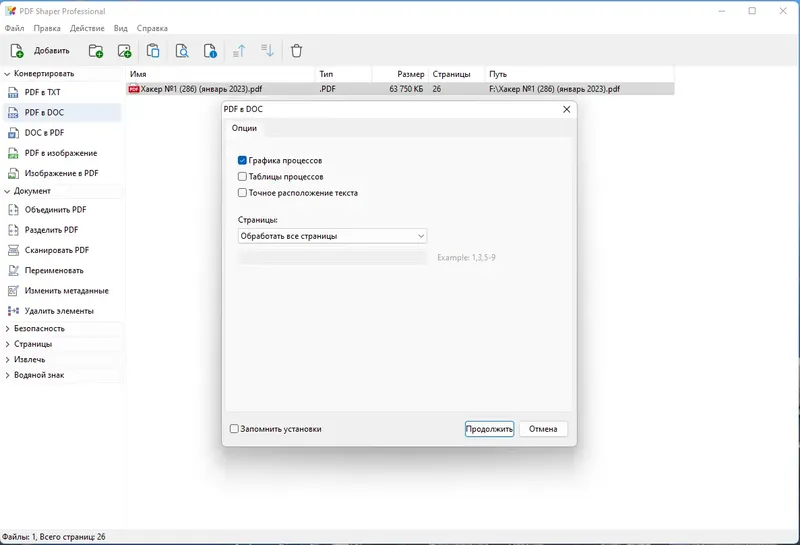Expand the Водяной знак section
800x545 pixels.
7,375
